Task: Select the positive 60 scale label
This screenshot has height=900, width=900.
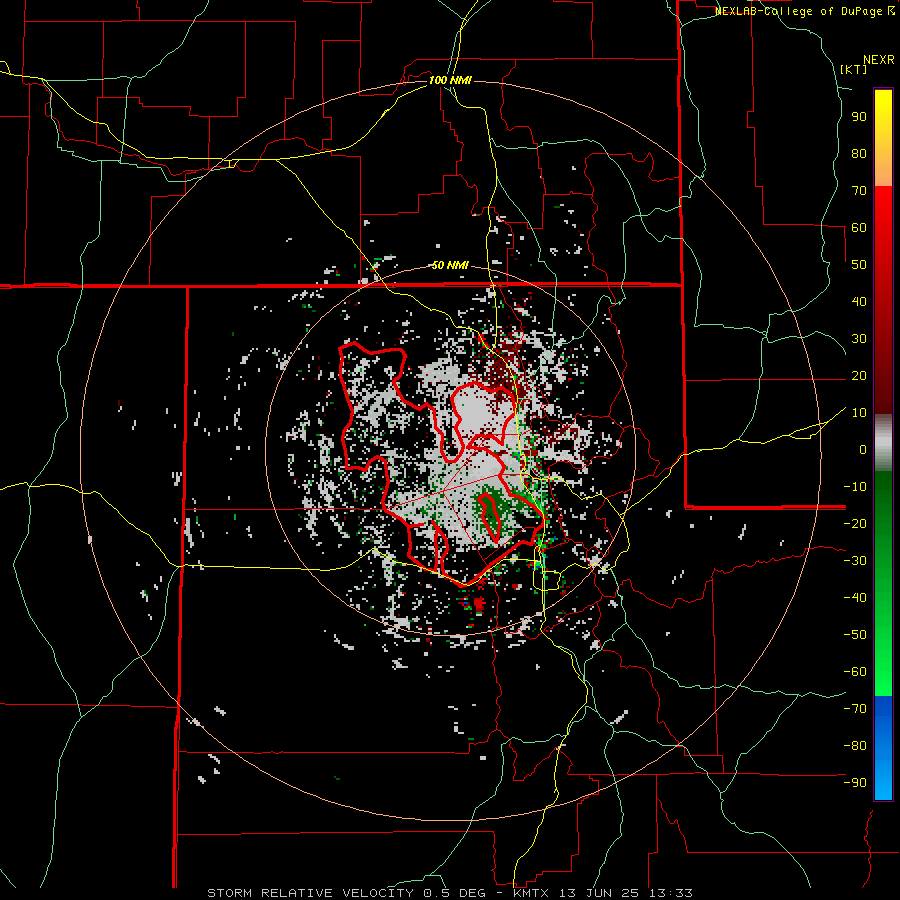Action: coord(859,227)
